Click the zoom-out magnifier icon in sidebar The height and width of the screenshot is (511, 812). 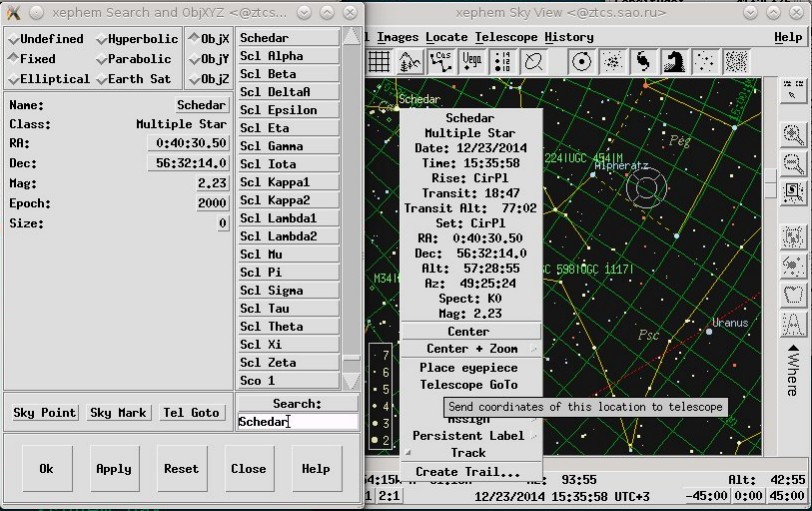click(793, 165)
